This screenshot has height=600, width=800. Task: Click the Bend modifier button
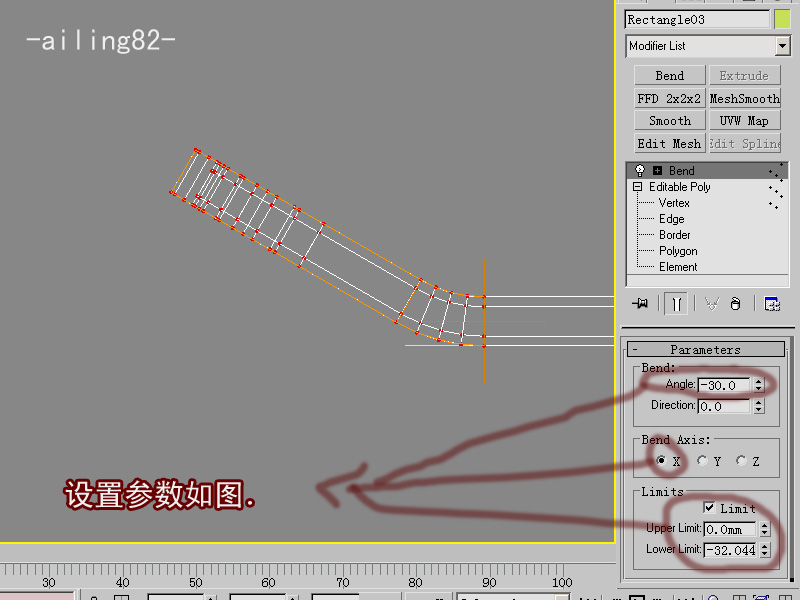point(669,76)
